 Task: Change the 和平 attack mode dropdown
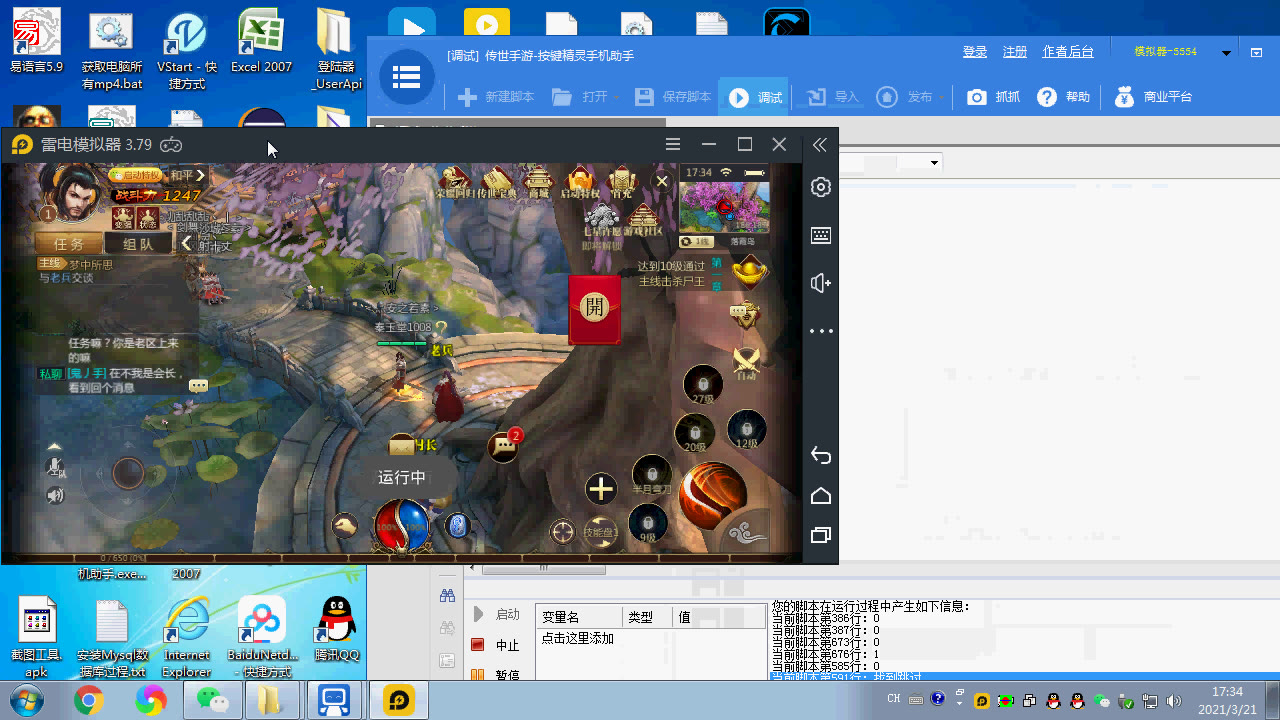click(185, 176)
